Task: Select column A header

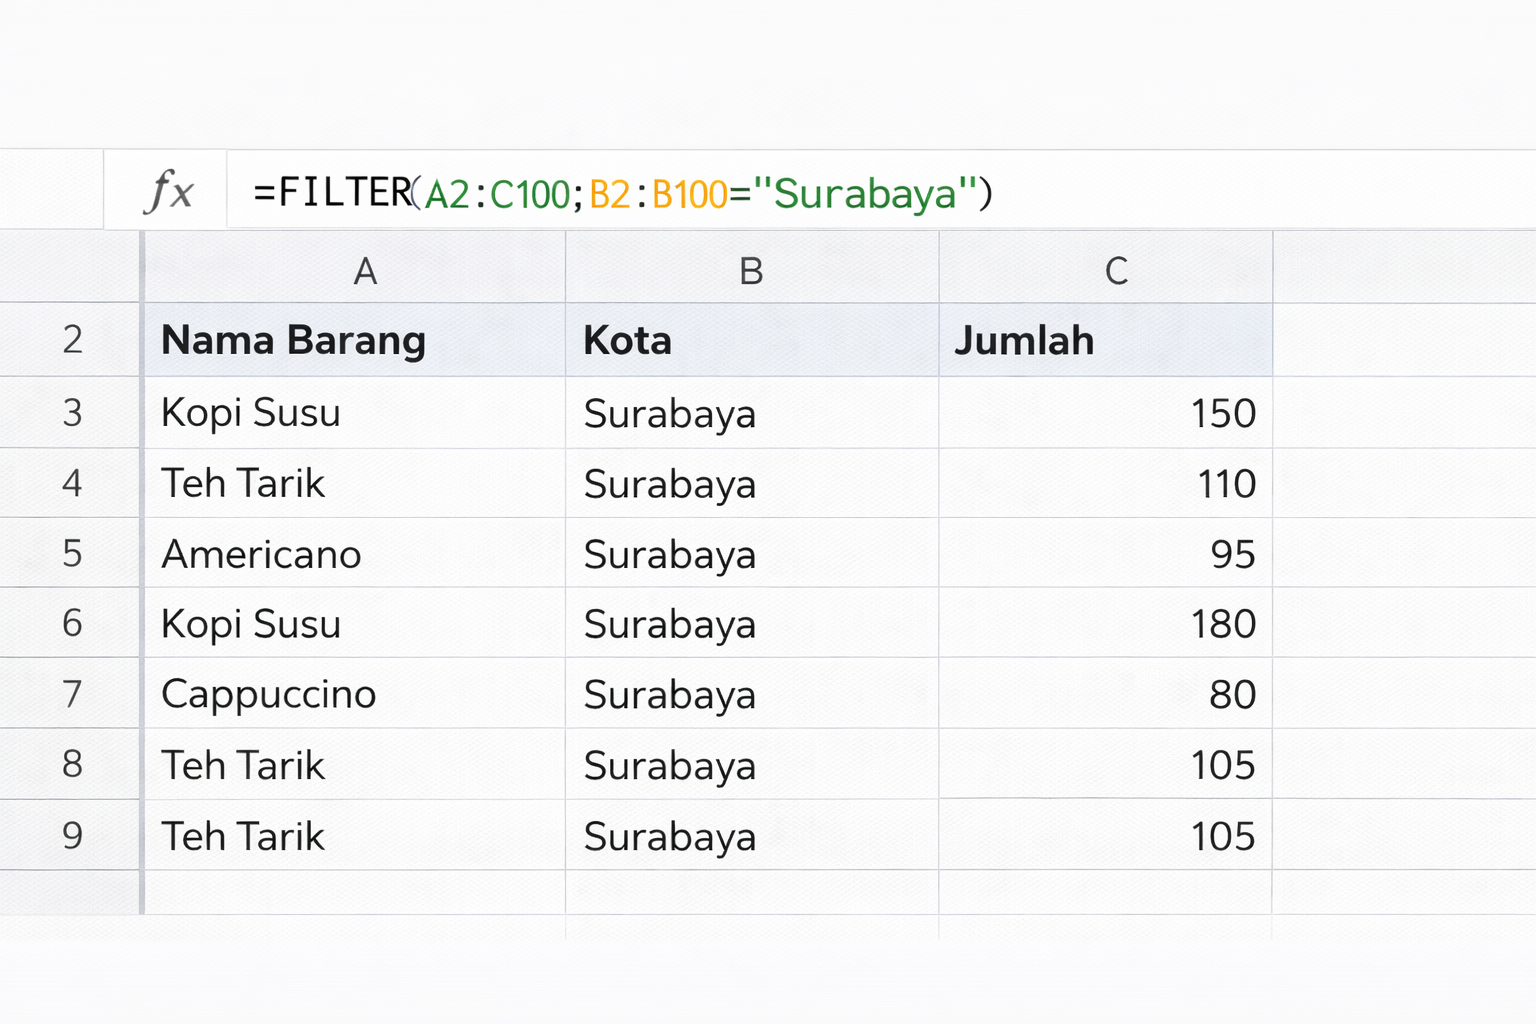Action: click(365, 271)
